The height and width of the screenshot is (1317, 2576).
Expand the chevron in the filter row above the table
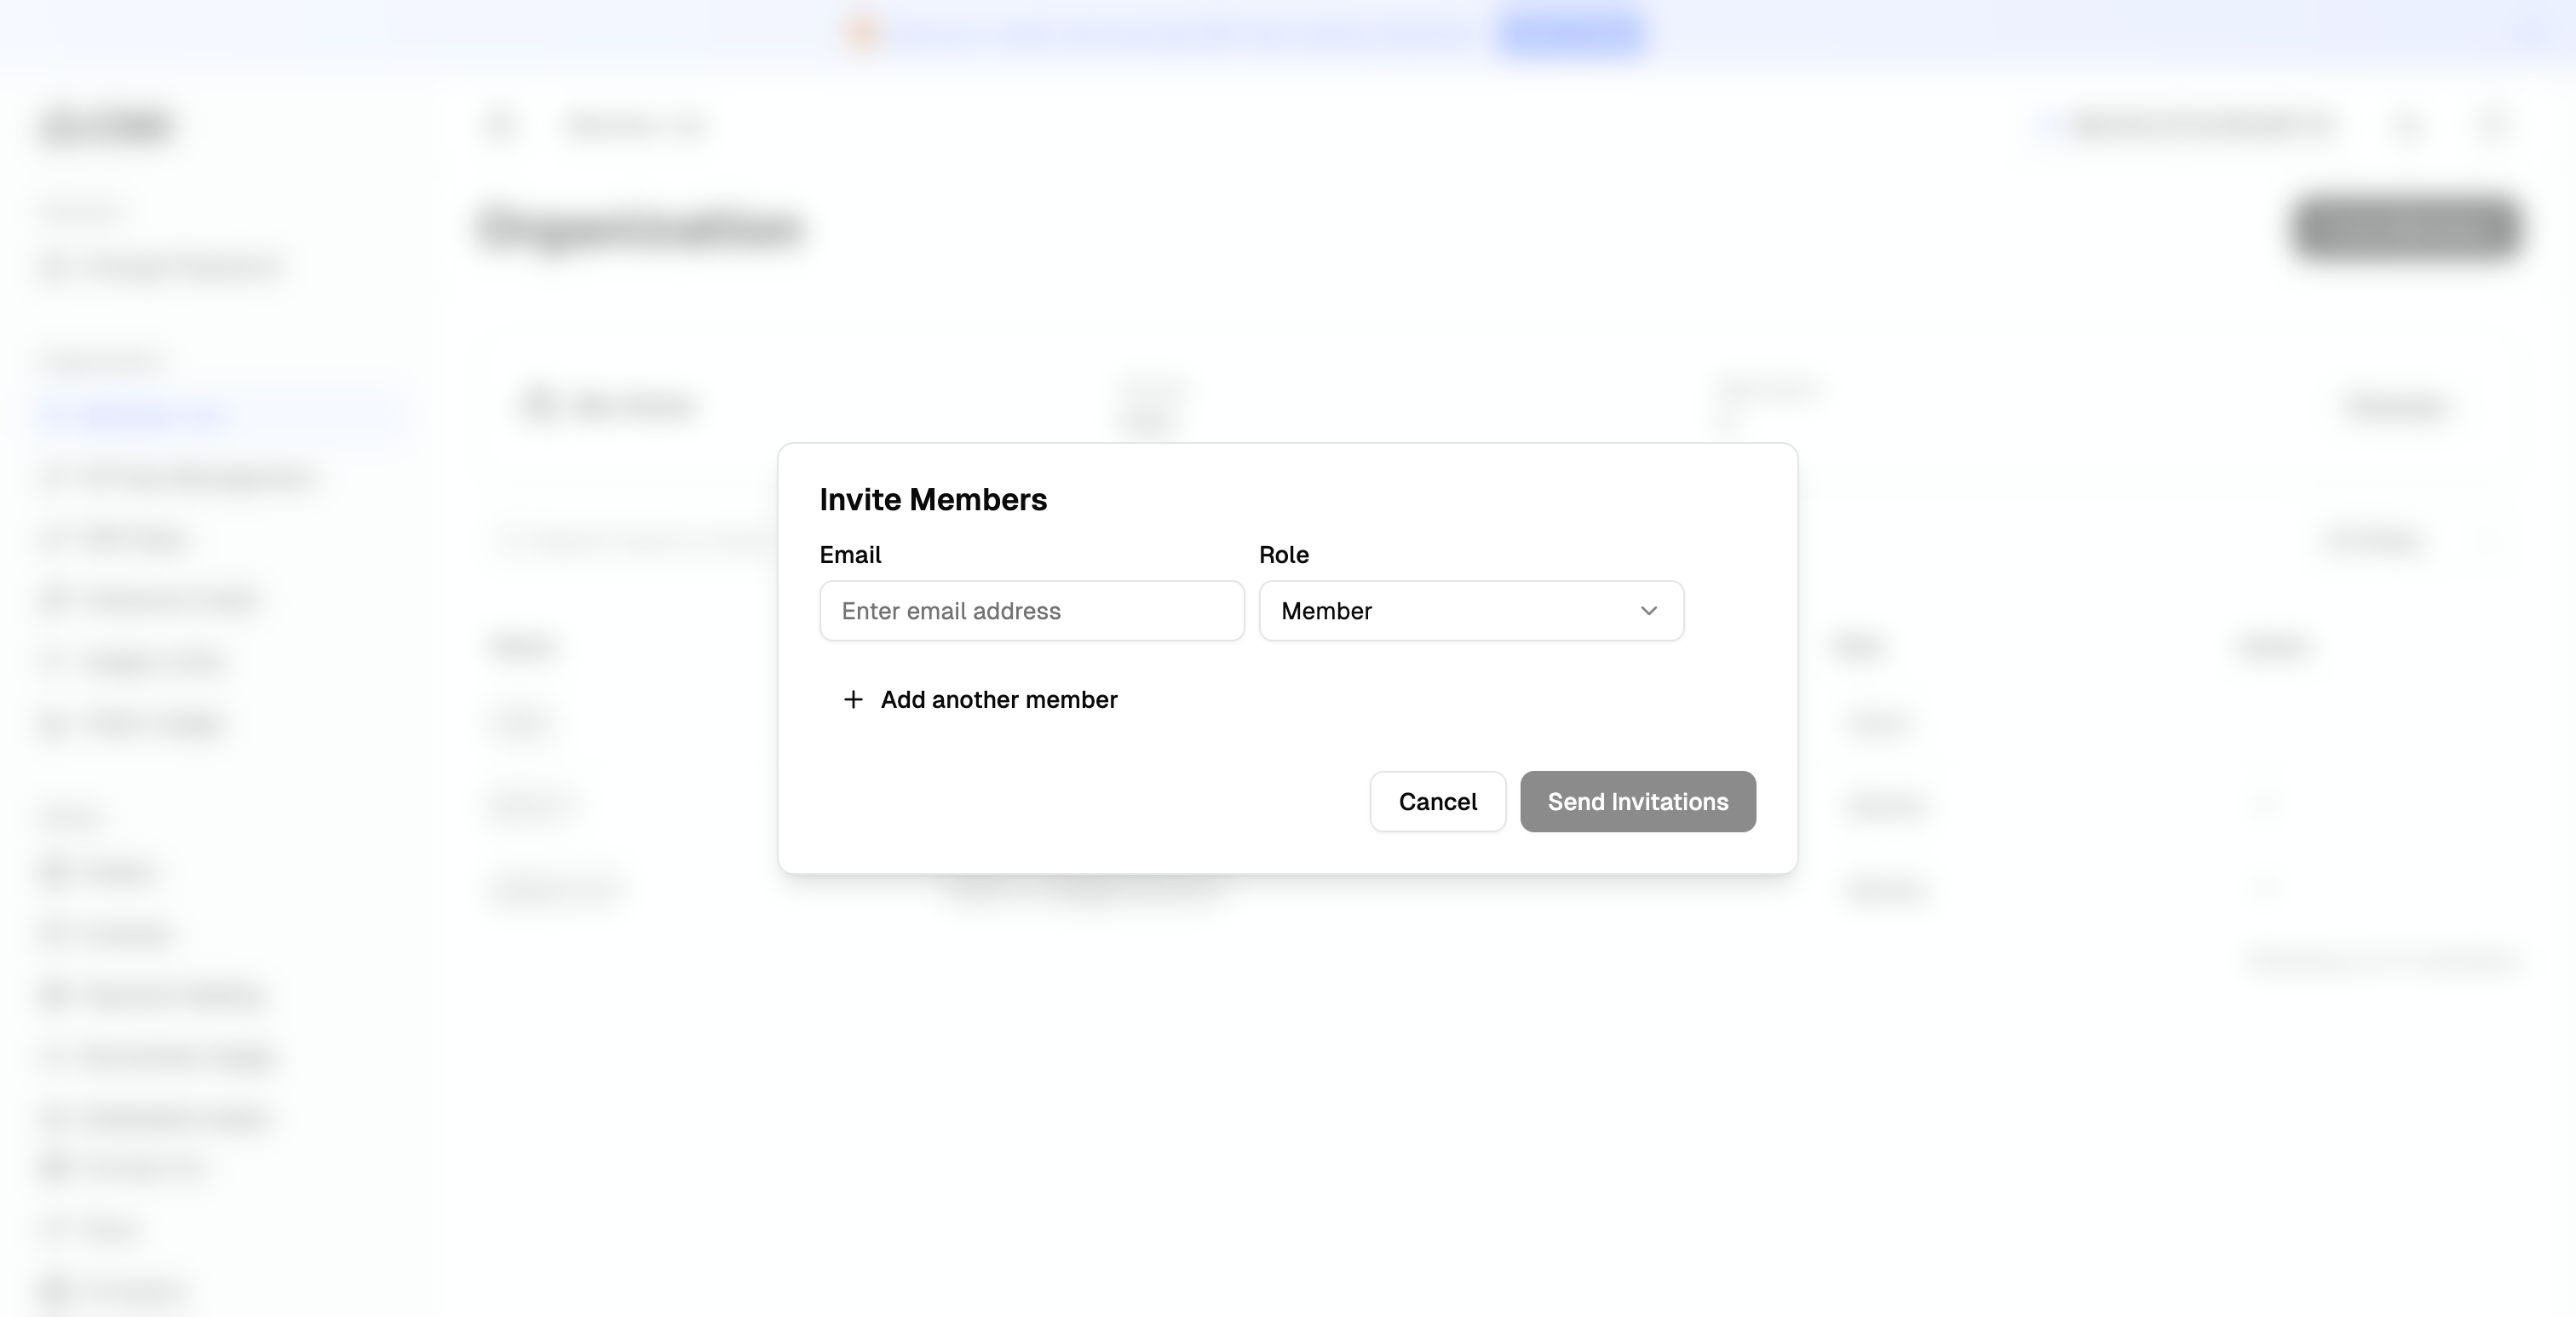coord(2418,538)
